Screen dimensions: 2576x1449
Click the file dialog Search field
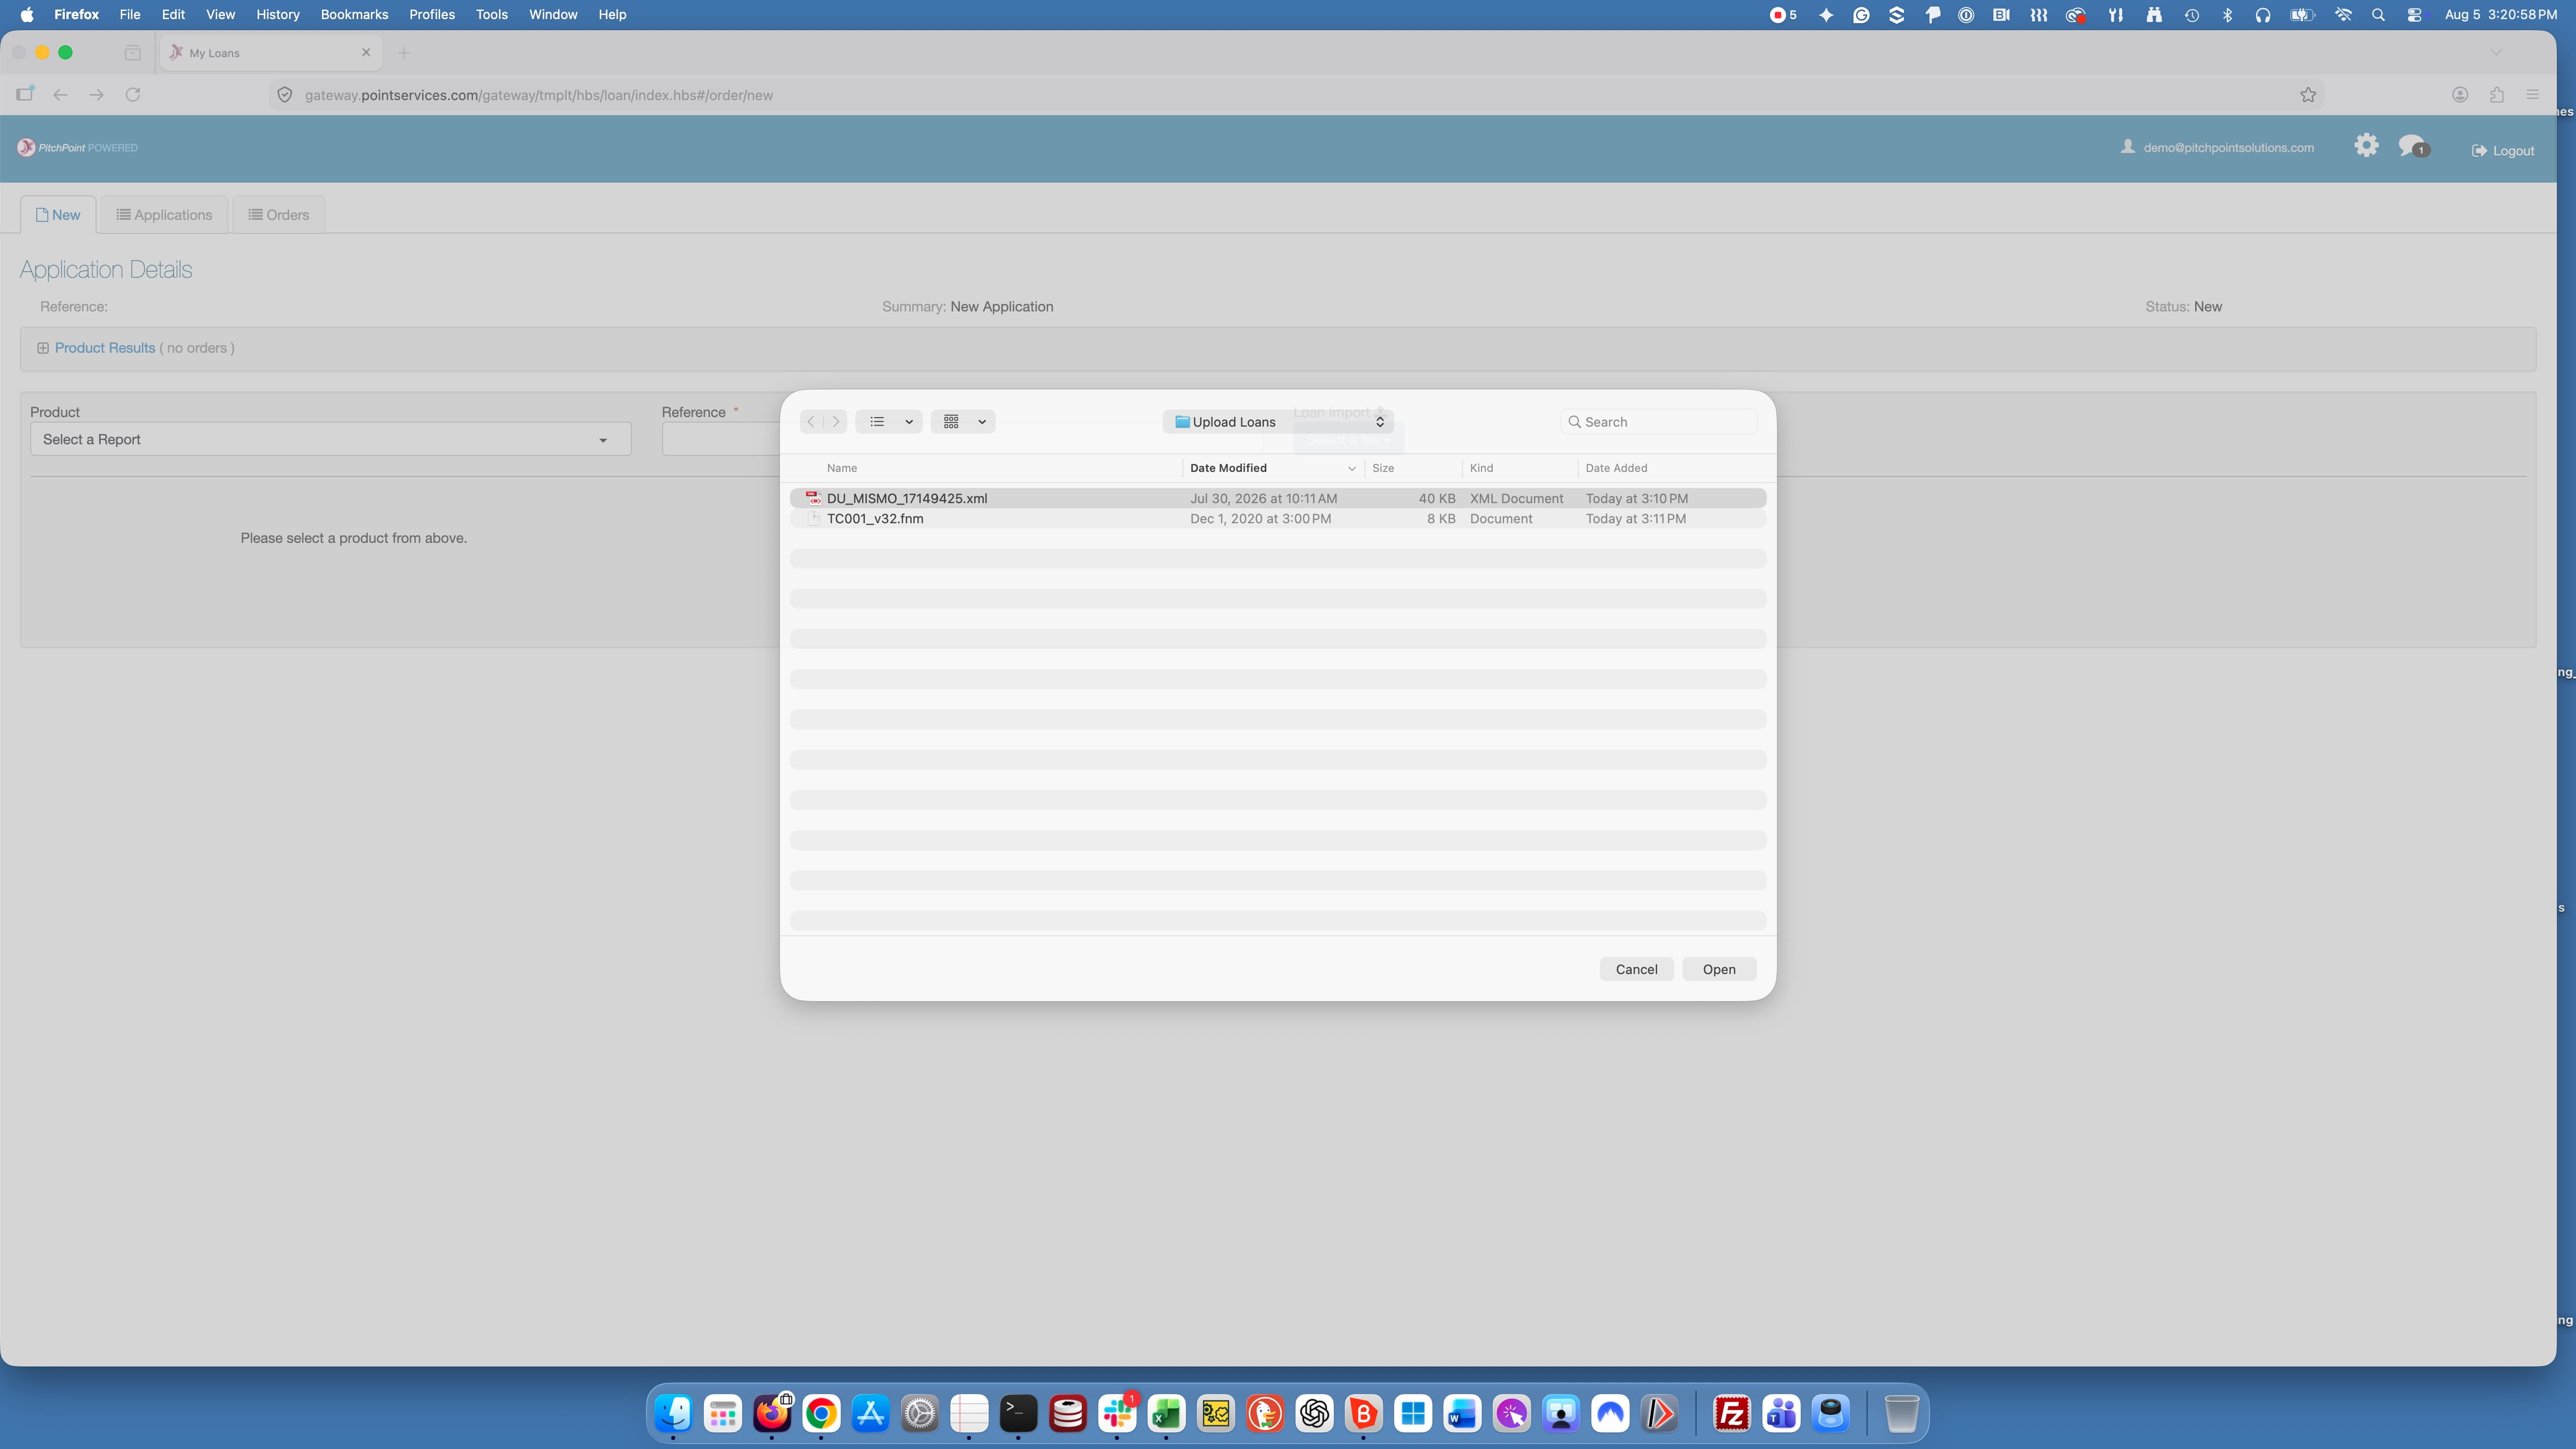[x=1659, y=422]
